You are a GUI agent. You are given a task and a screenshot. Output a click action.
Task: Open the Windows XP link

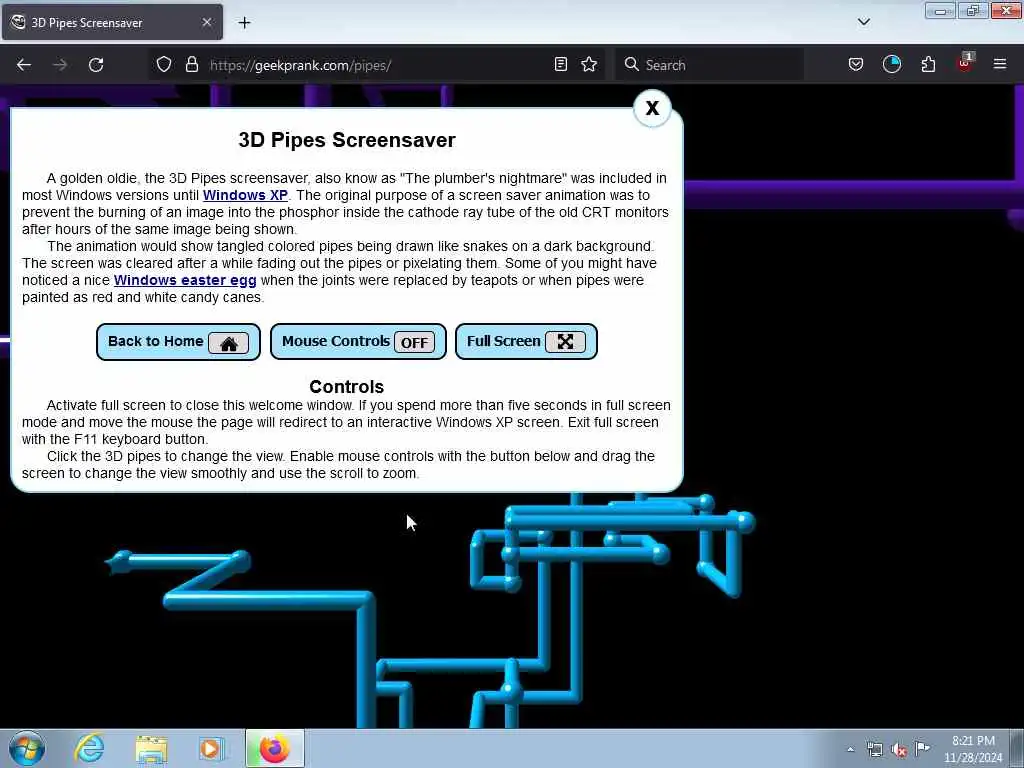click(x=245, y=195)
